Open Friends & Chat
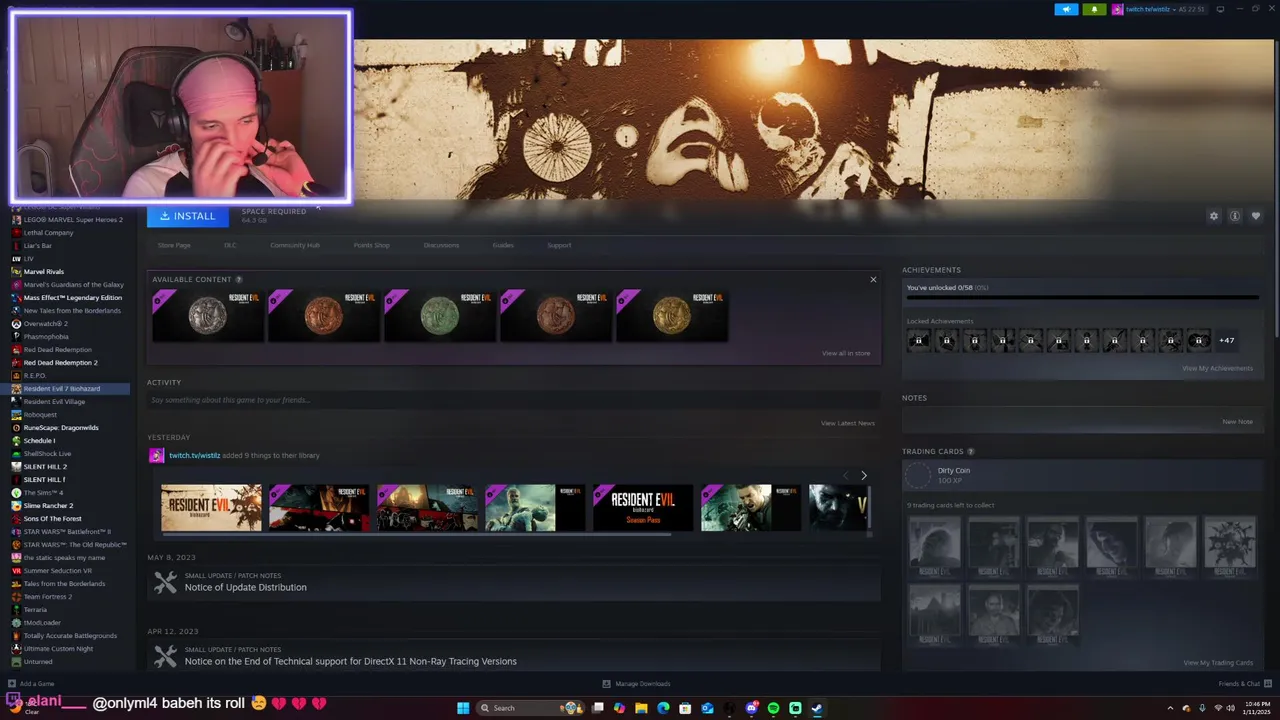1280x720 pixels. pos(1243,684)
